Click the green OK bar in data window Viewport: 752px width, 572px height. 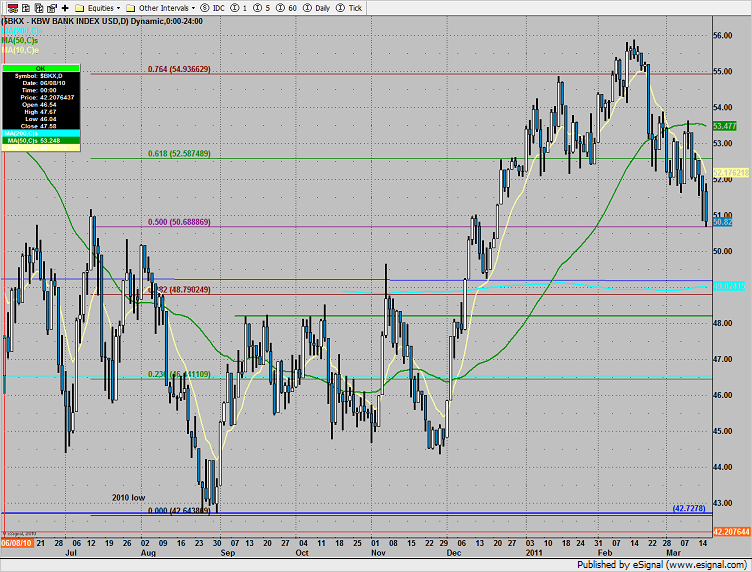(41, 69)
